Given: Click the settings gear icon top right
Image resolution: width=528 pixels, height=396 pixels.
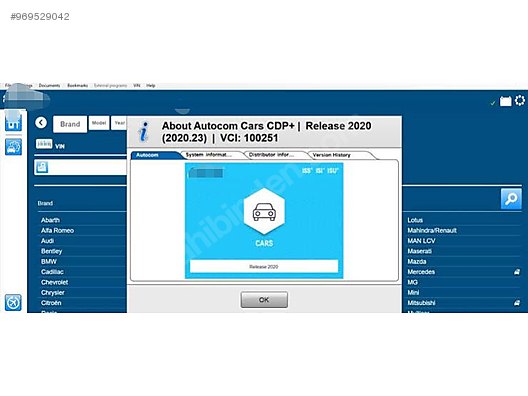Looking at the screenshot, I should click(520, 100).
